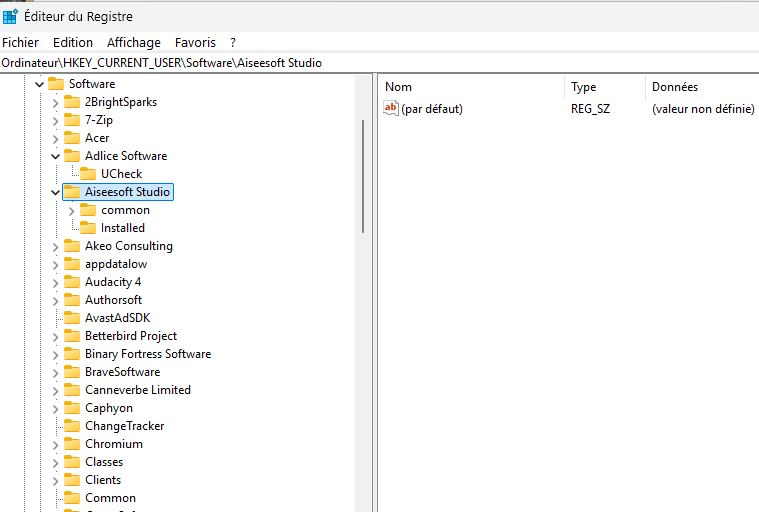759x512 pixels.
Task: Expand the Caphyon key
Action: point(55,409)
